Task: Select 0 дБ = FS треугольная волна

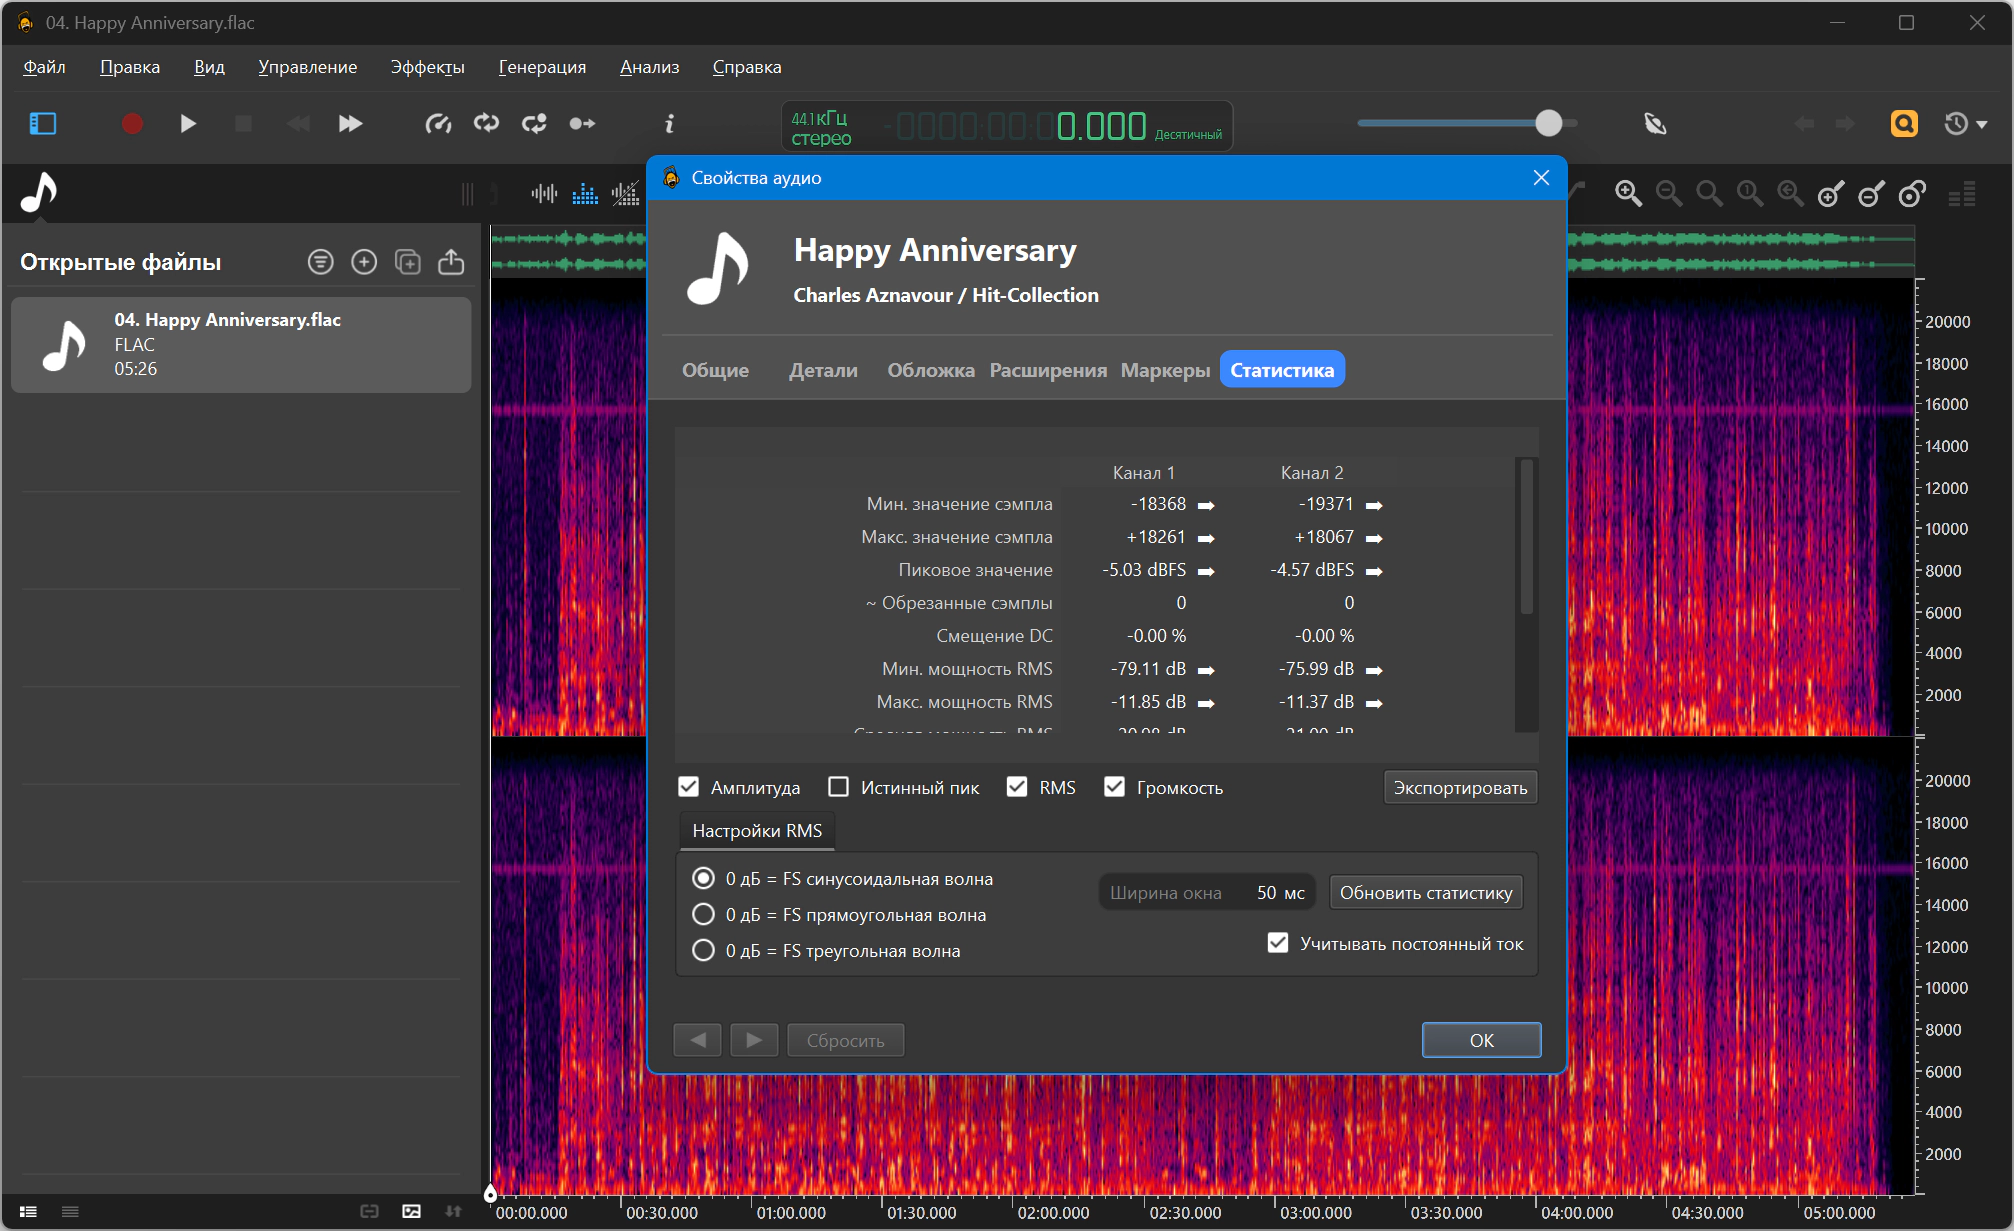Action: tap(703, 950)
